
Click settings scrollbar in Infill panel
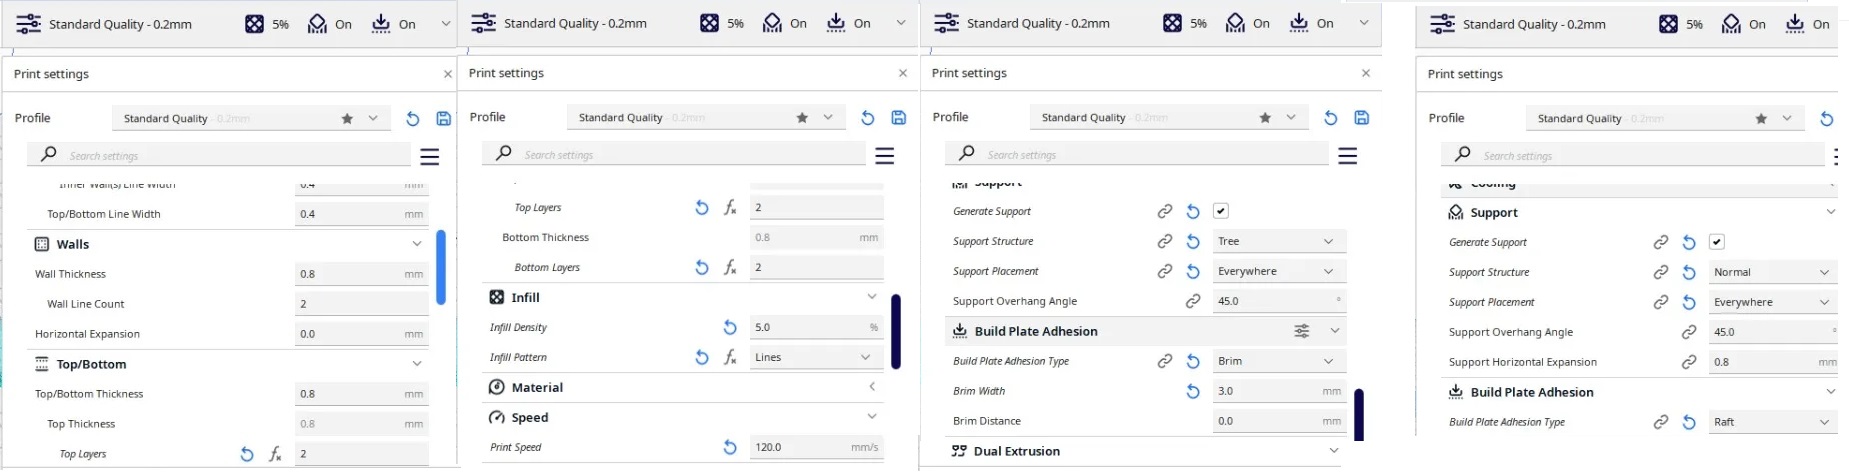coord(896,331)
